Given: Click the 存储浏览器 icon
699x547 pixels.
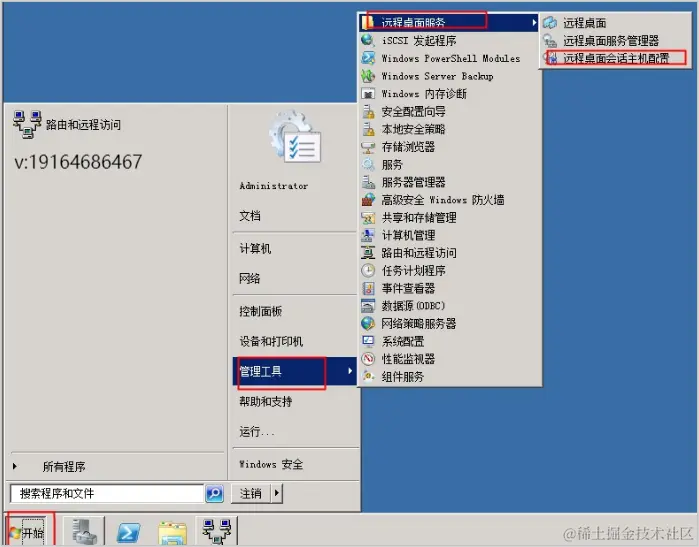Looking at the screenshot, I should 368,147.
